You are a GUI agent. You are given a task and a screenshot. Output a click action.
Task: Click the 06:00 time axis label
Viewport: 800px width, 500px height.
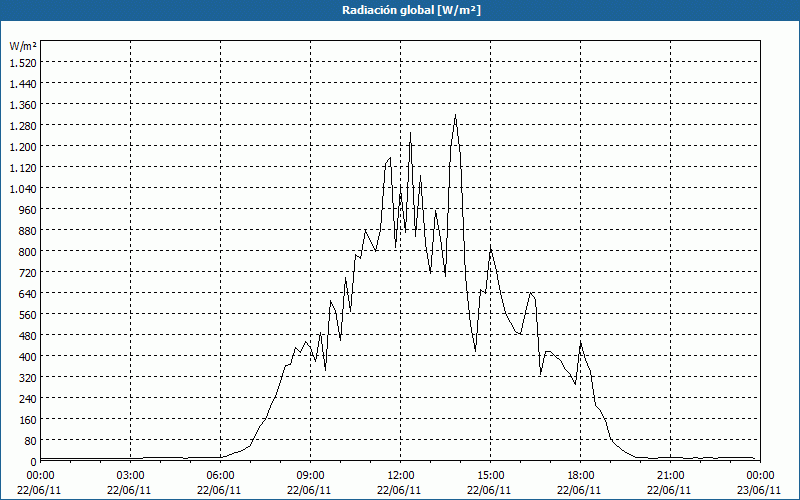click(x=220, y=476)
